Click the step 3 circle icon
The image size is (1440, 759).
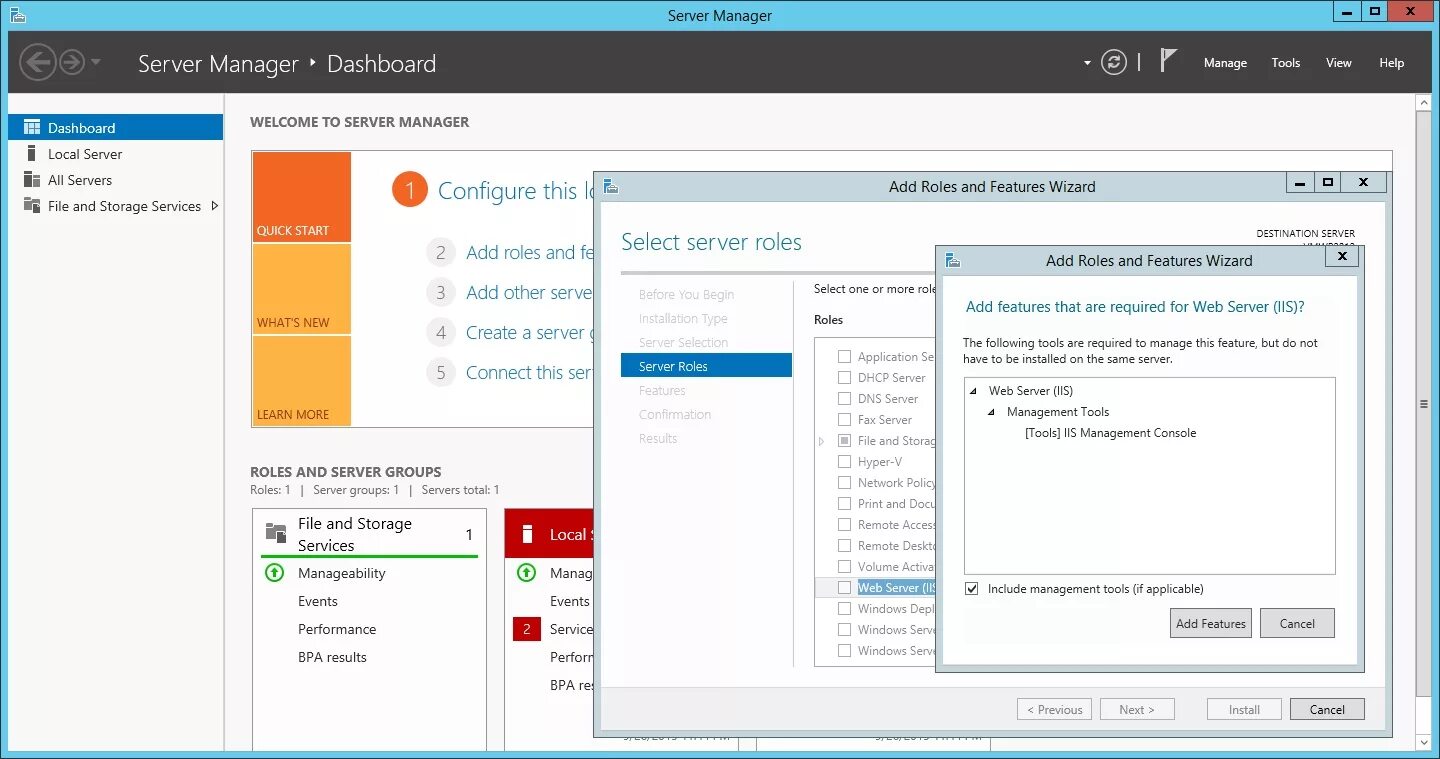440,293
